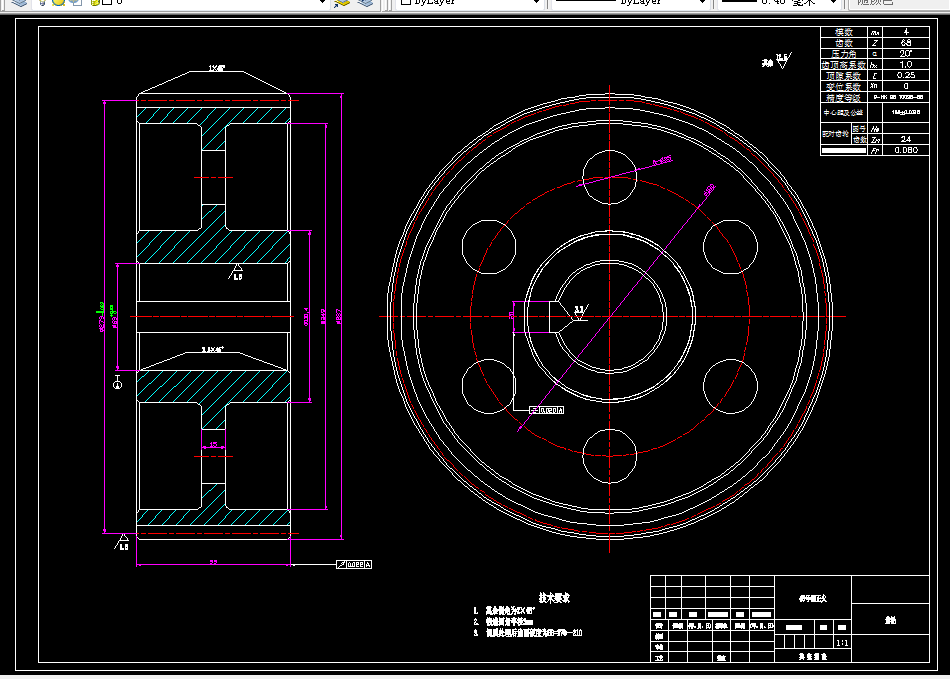This screenshot has height=679, width=950.
Task: Select the 1X45° chamfer label above the section view
Action: 217,68
